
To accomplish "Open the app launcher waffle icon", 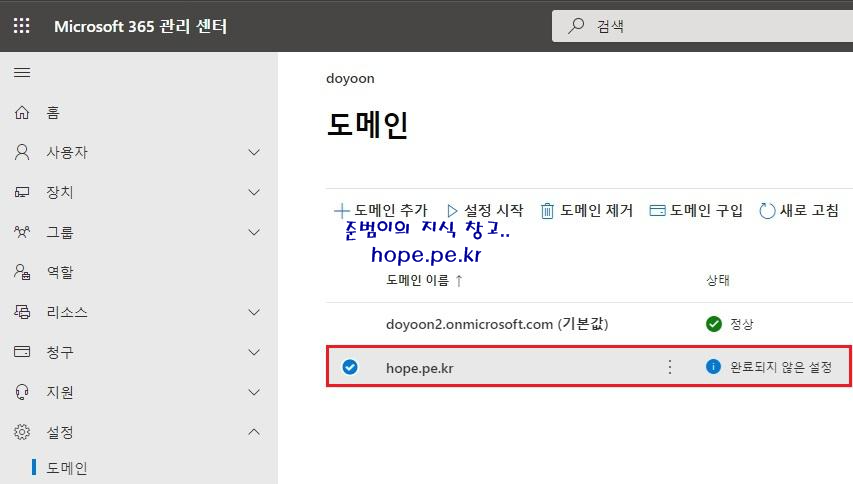I will (22, 26).
